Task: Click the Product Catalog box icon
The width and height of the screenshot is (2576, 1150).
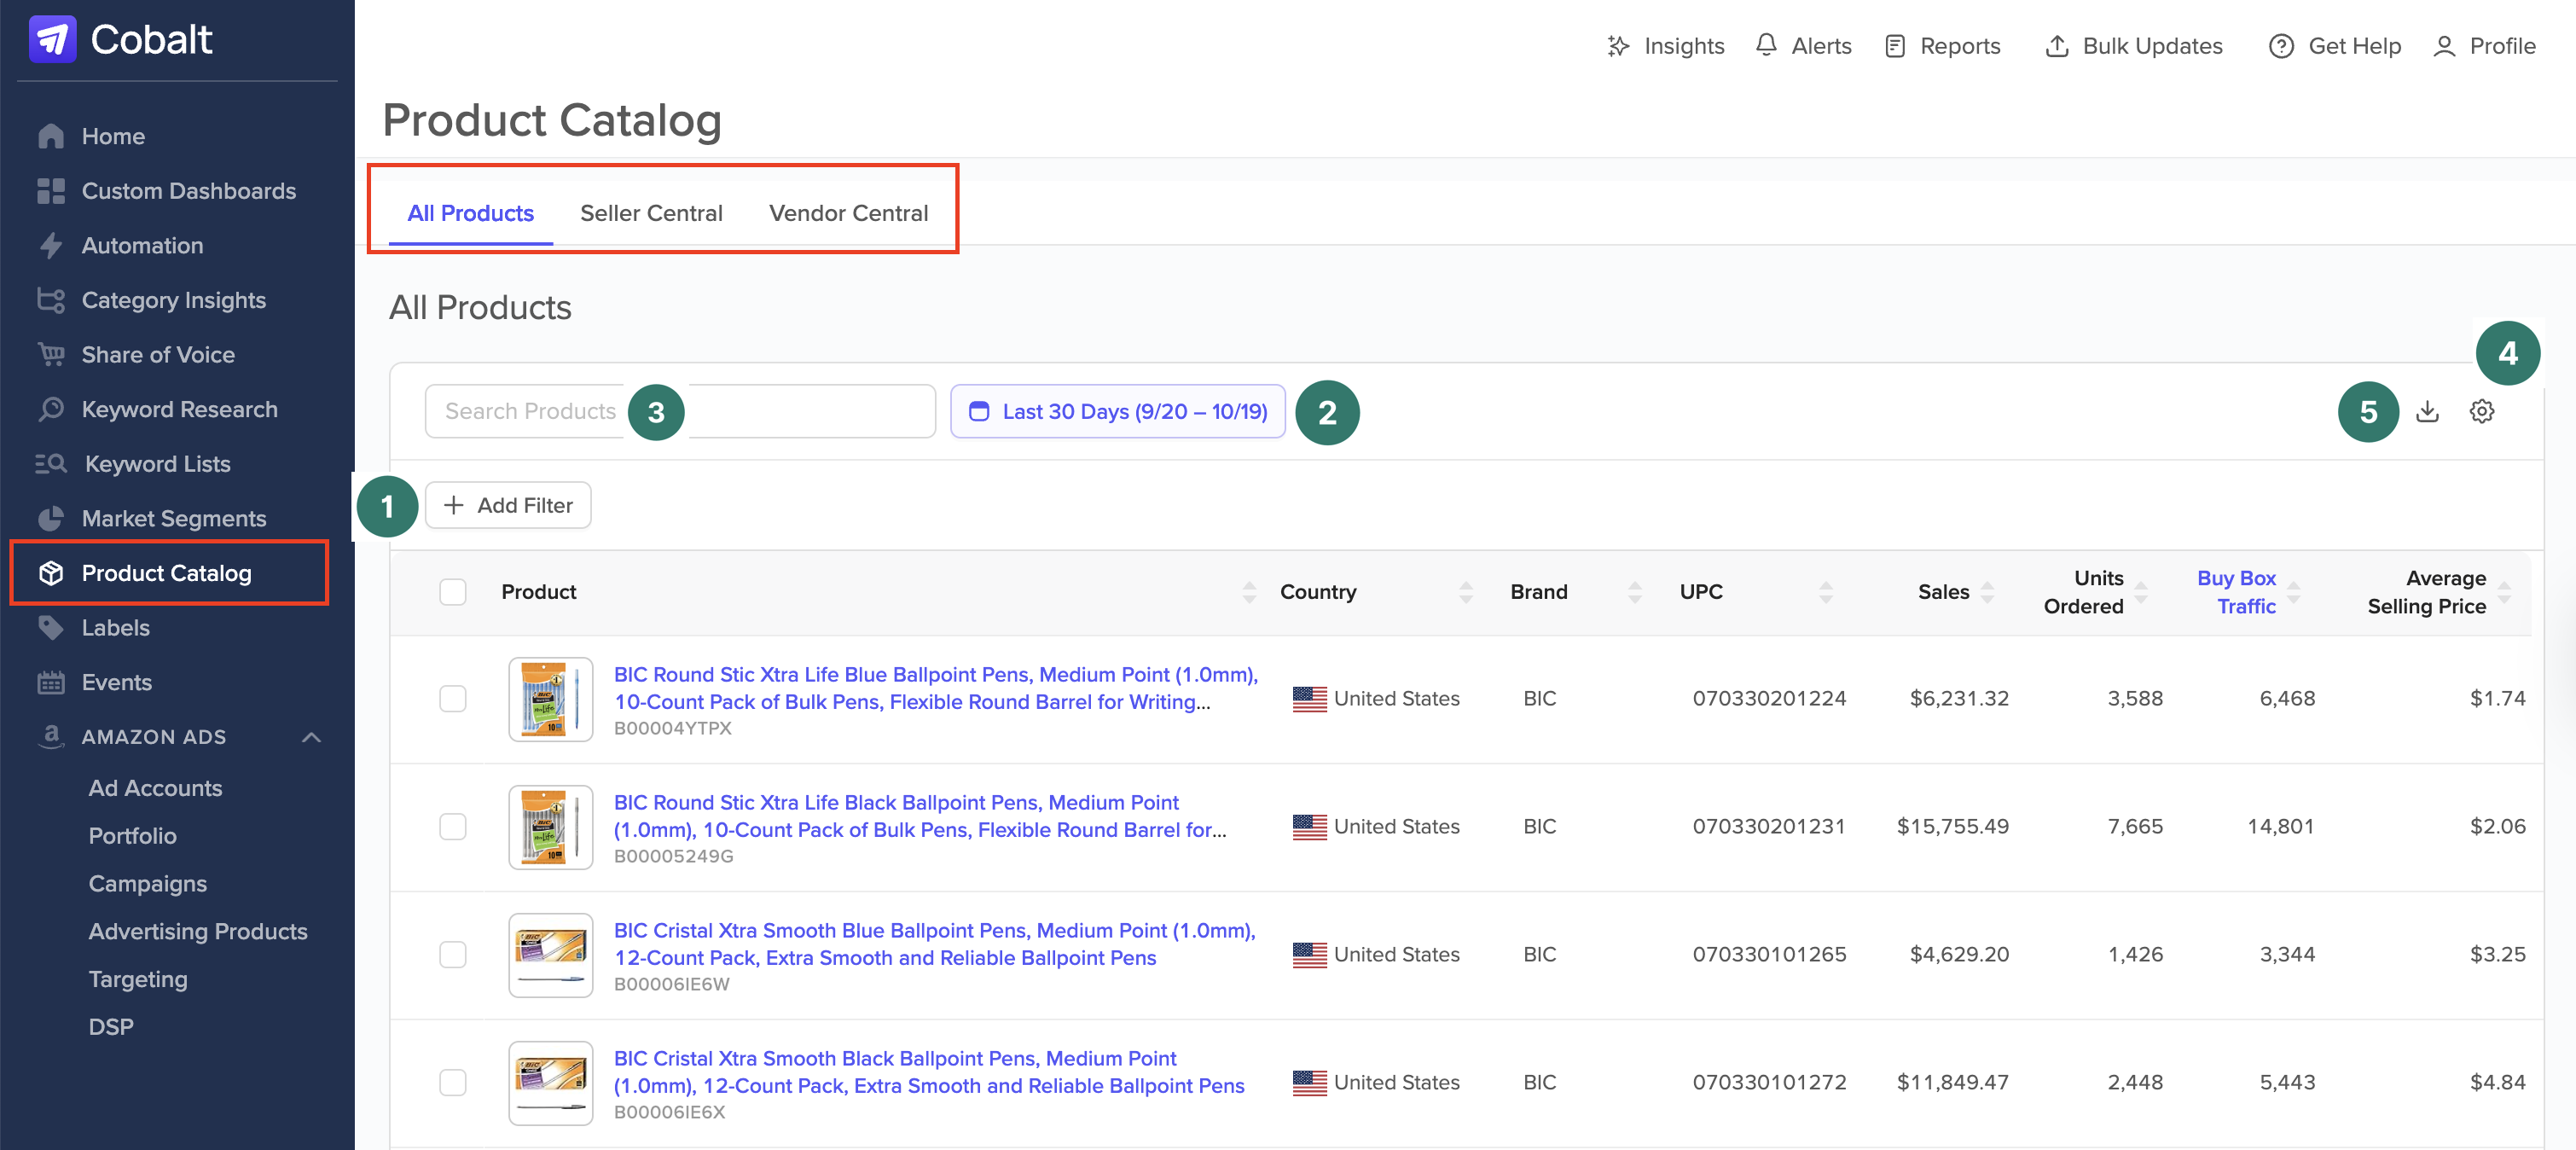Action: click(x=51, y=573)
